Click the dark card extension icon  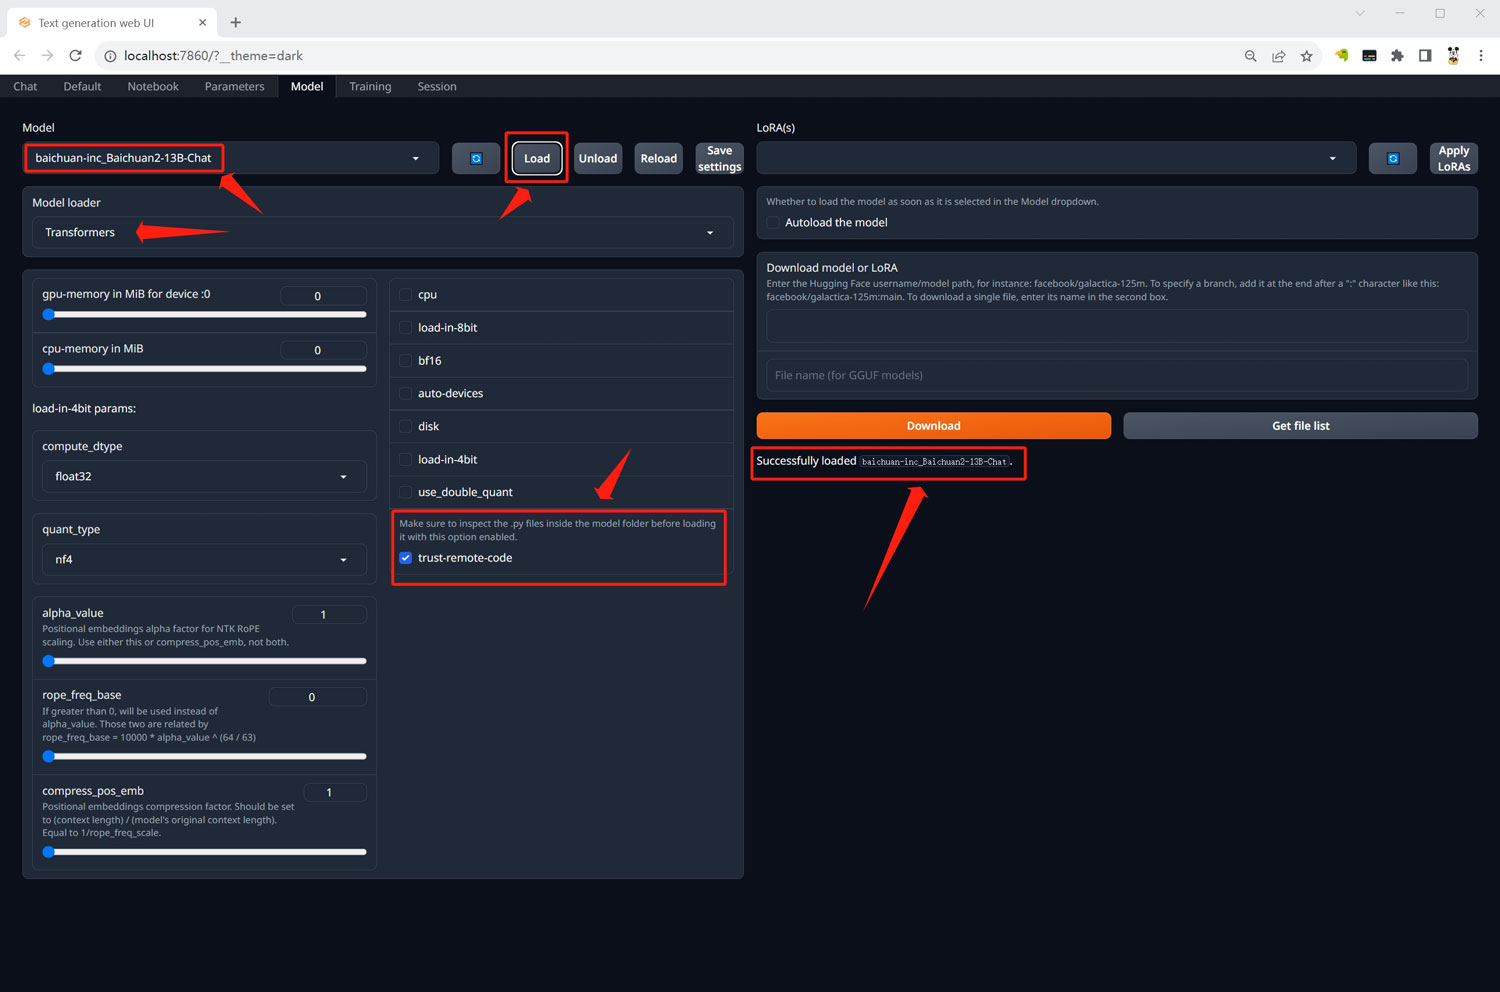point(1369,56)
